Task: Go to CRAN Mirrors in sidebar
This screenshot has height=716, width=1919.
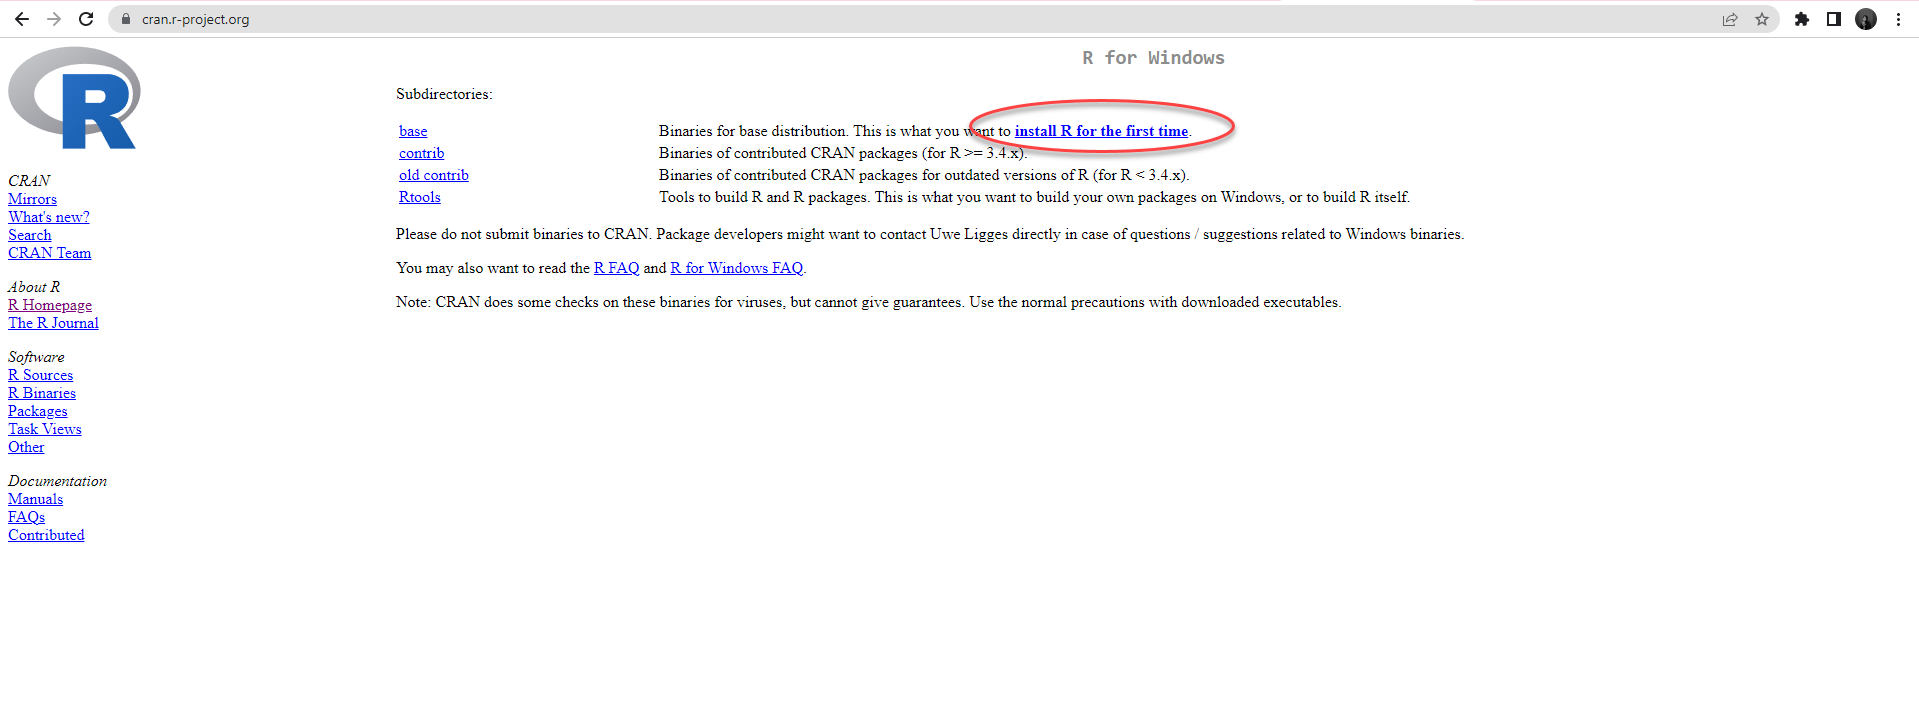Action: coord(32,199)
